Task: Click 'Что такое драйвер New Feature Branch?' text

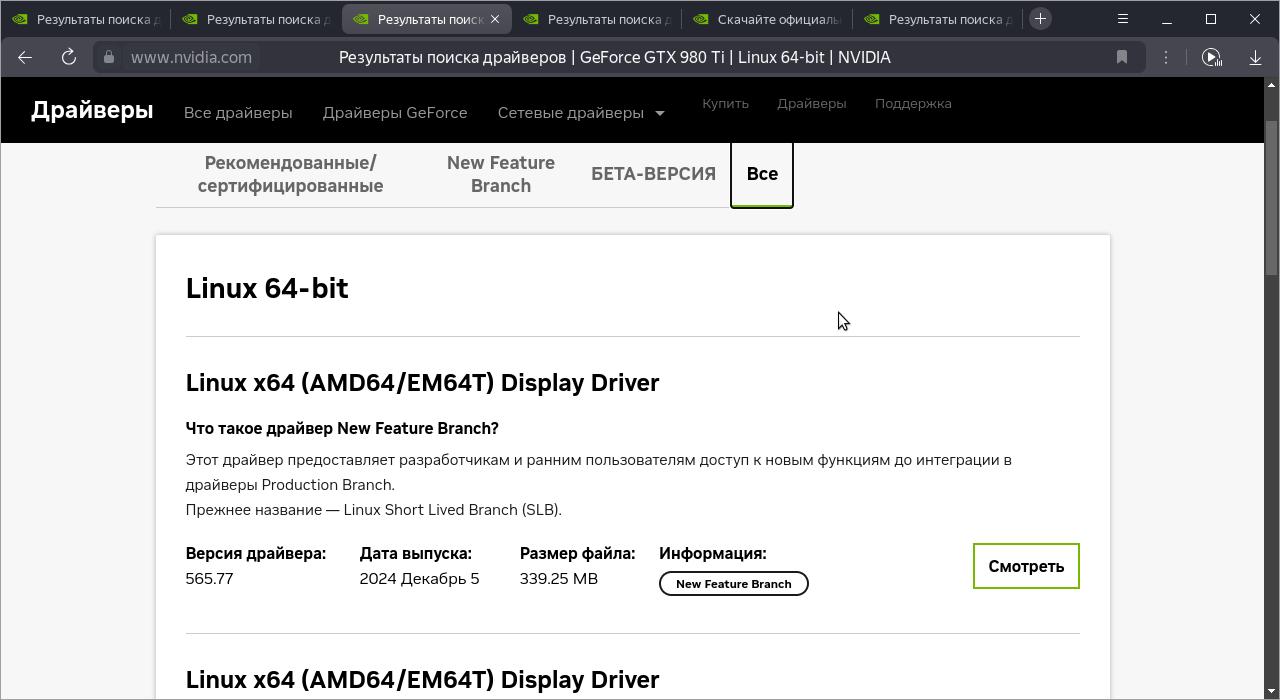Action: 342,428
